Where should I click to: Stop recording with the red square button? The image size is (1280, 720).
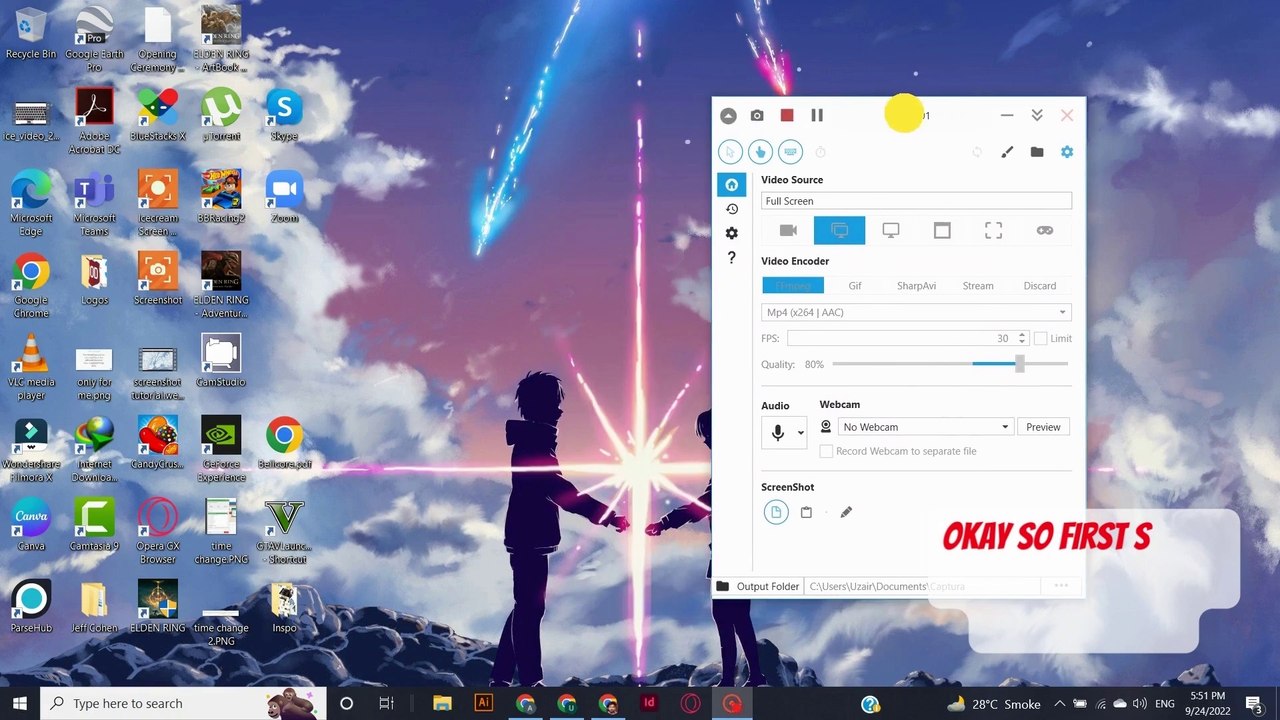[x=787, y=116]
